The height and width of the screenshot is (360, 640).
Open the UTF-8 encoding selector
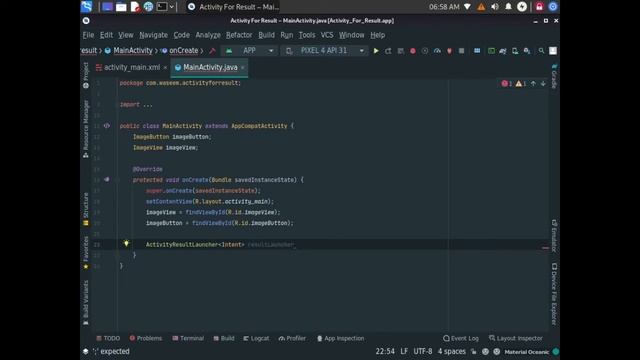(x=422, y=351)
